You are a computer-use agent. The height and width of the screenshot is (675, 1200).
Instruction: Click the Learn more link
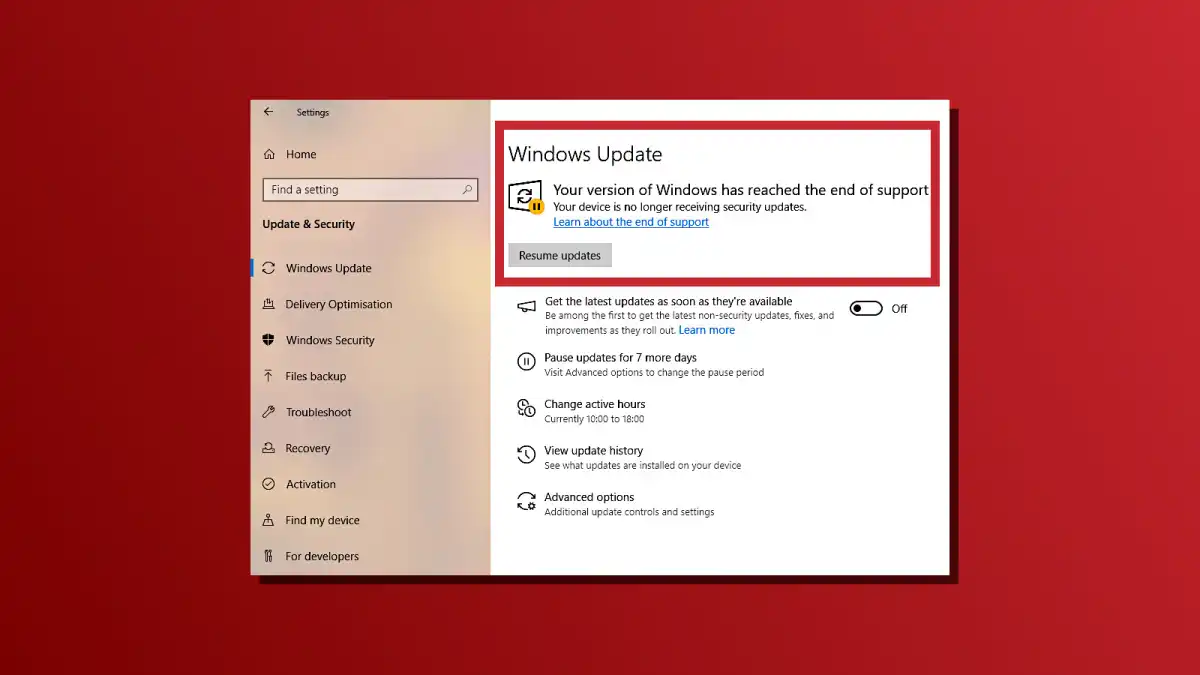point(707,329)
